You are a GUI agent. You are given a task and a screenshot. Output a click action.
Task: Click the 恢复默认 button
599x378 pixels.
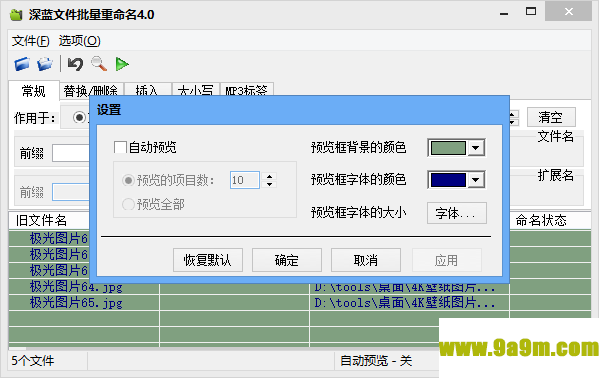coord(207,260)
